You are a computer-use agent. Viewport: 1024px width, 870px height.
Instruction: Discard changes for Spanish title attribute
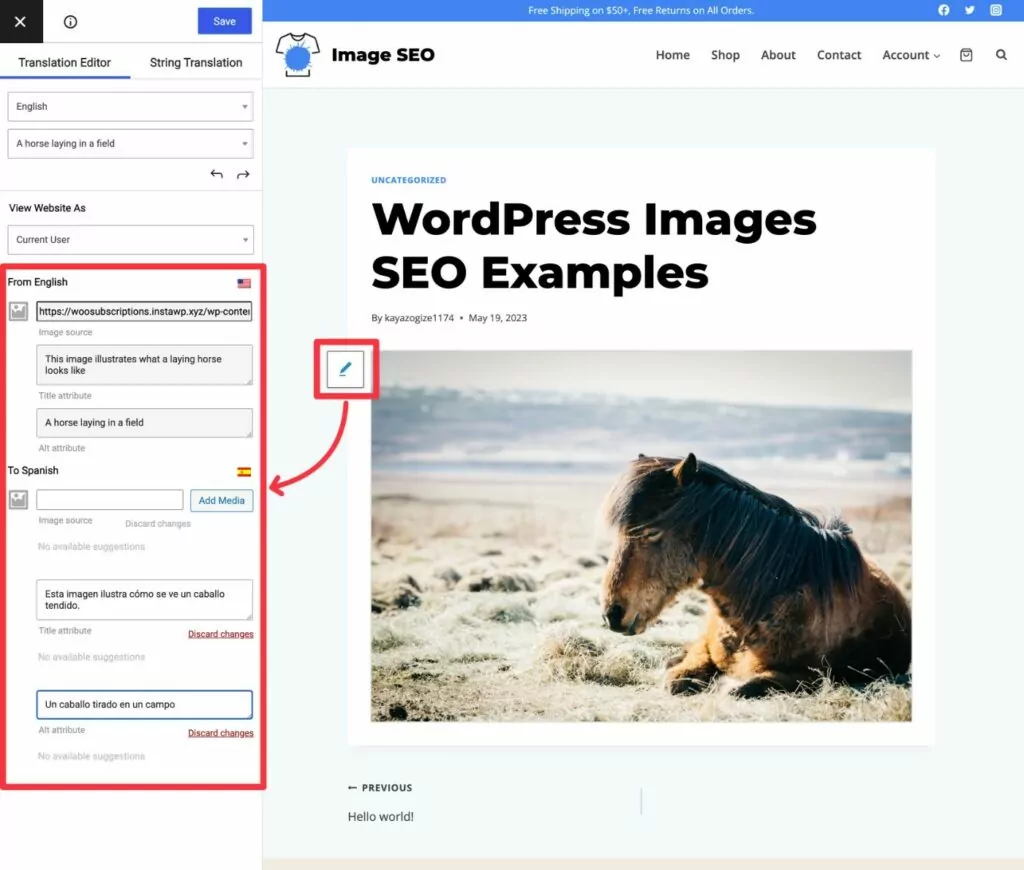(221, 634)
